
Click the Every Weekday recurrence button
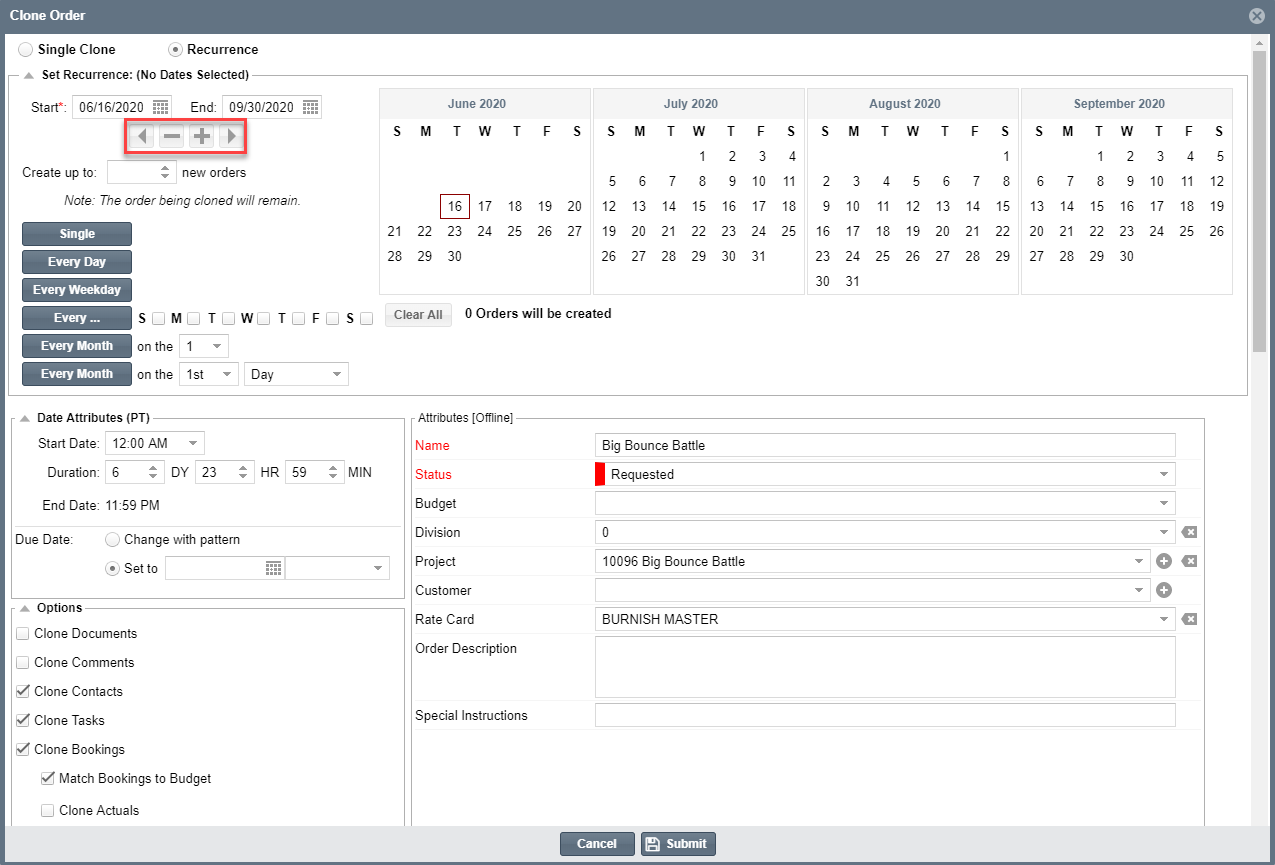(77, 290)
